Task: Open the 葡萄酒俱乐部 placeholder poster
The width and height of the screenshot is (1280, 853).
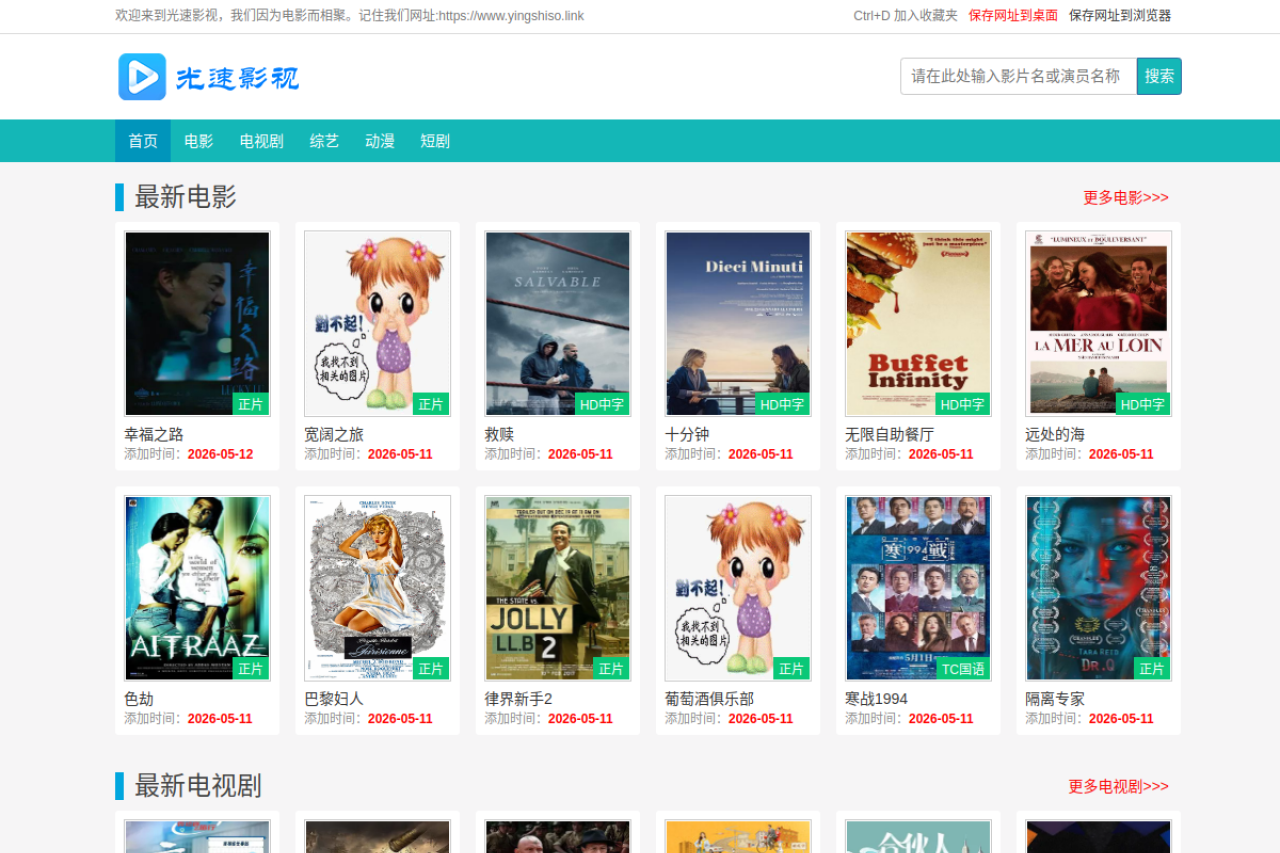Action: pyautogui.click(x=738, y=589)
